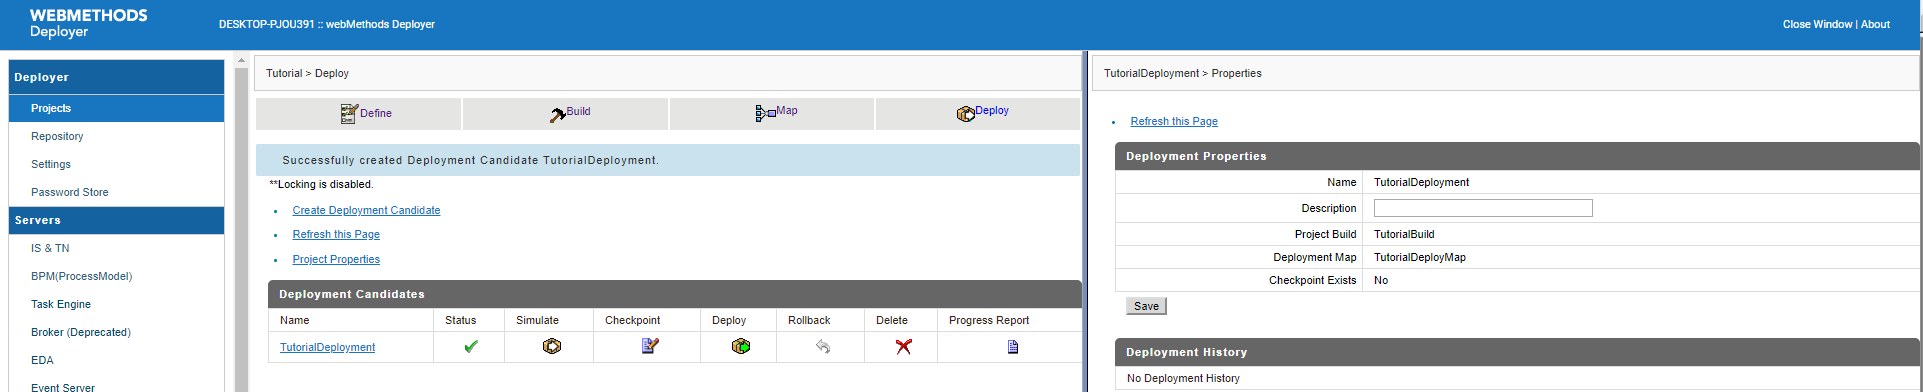Click the 'No Deployment History' text
Image resolution: width=1923 pixels, height=392 pixels.
[x=1183, y=378]
